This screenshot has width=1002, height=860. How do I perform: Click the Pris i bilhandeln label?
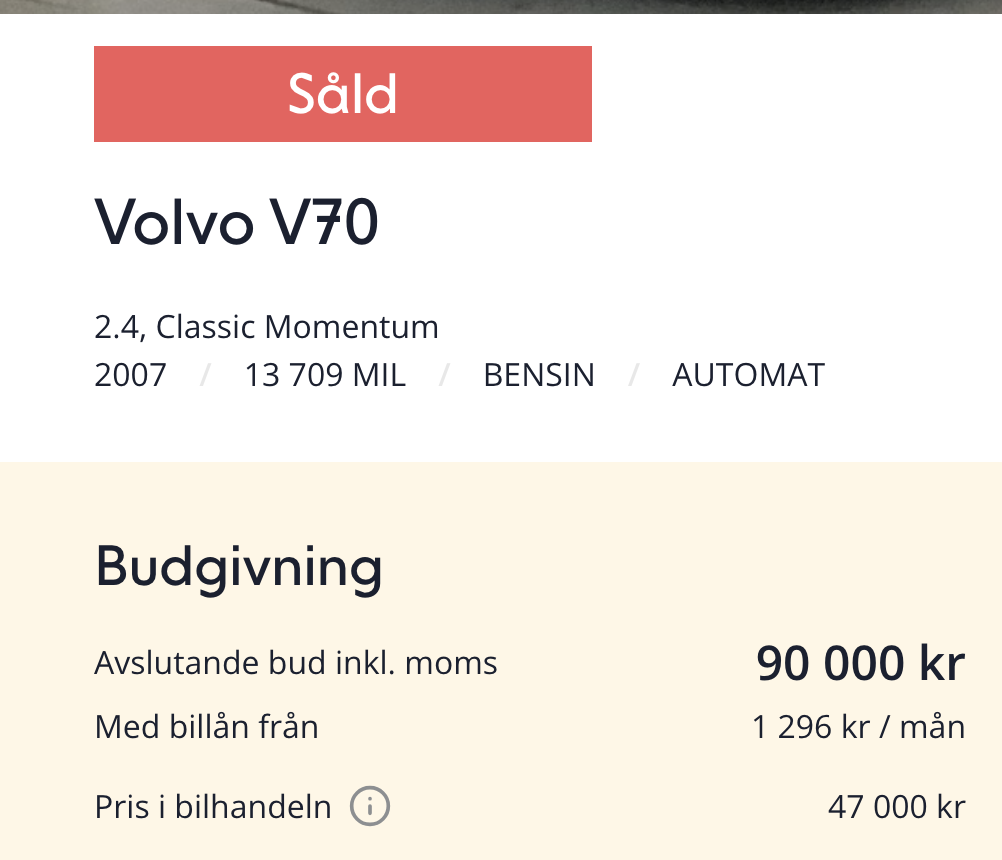(x=213, y=806)
